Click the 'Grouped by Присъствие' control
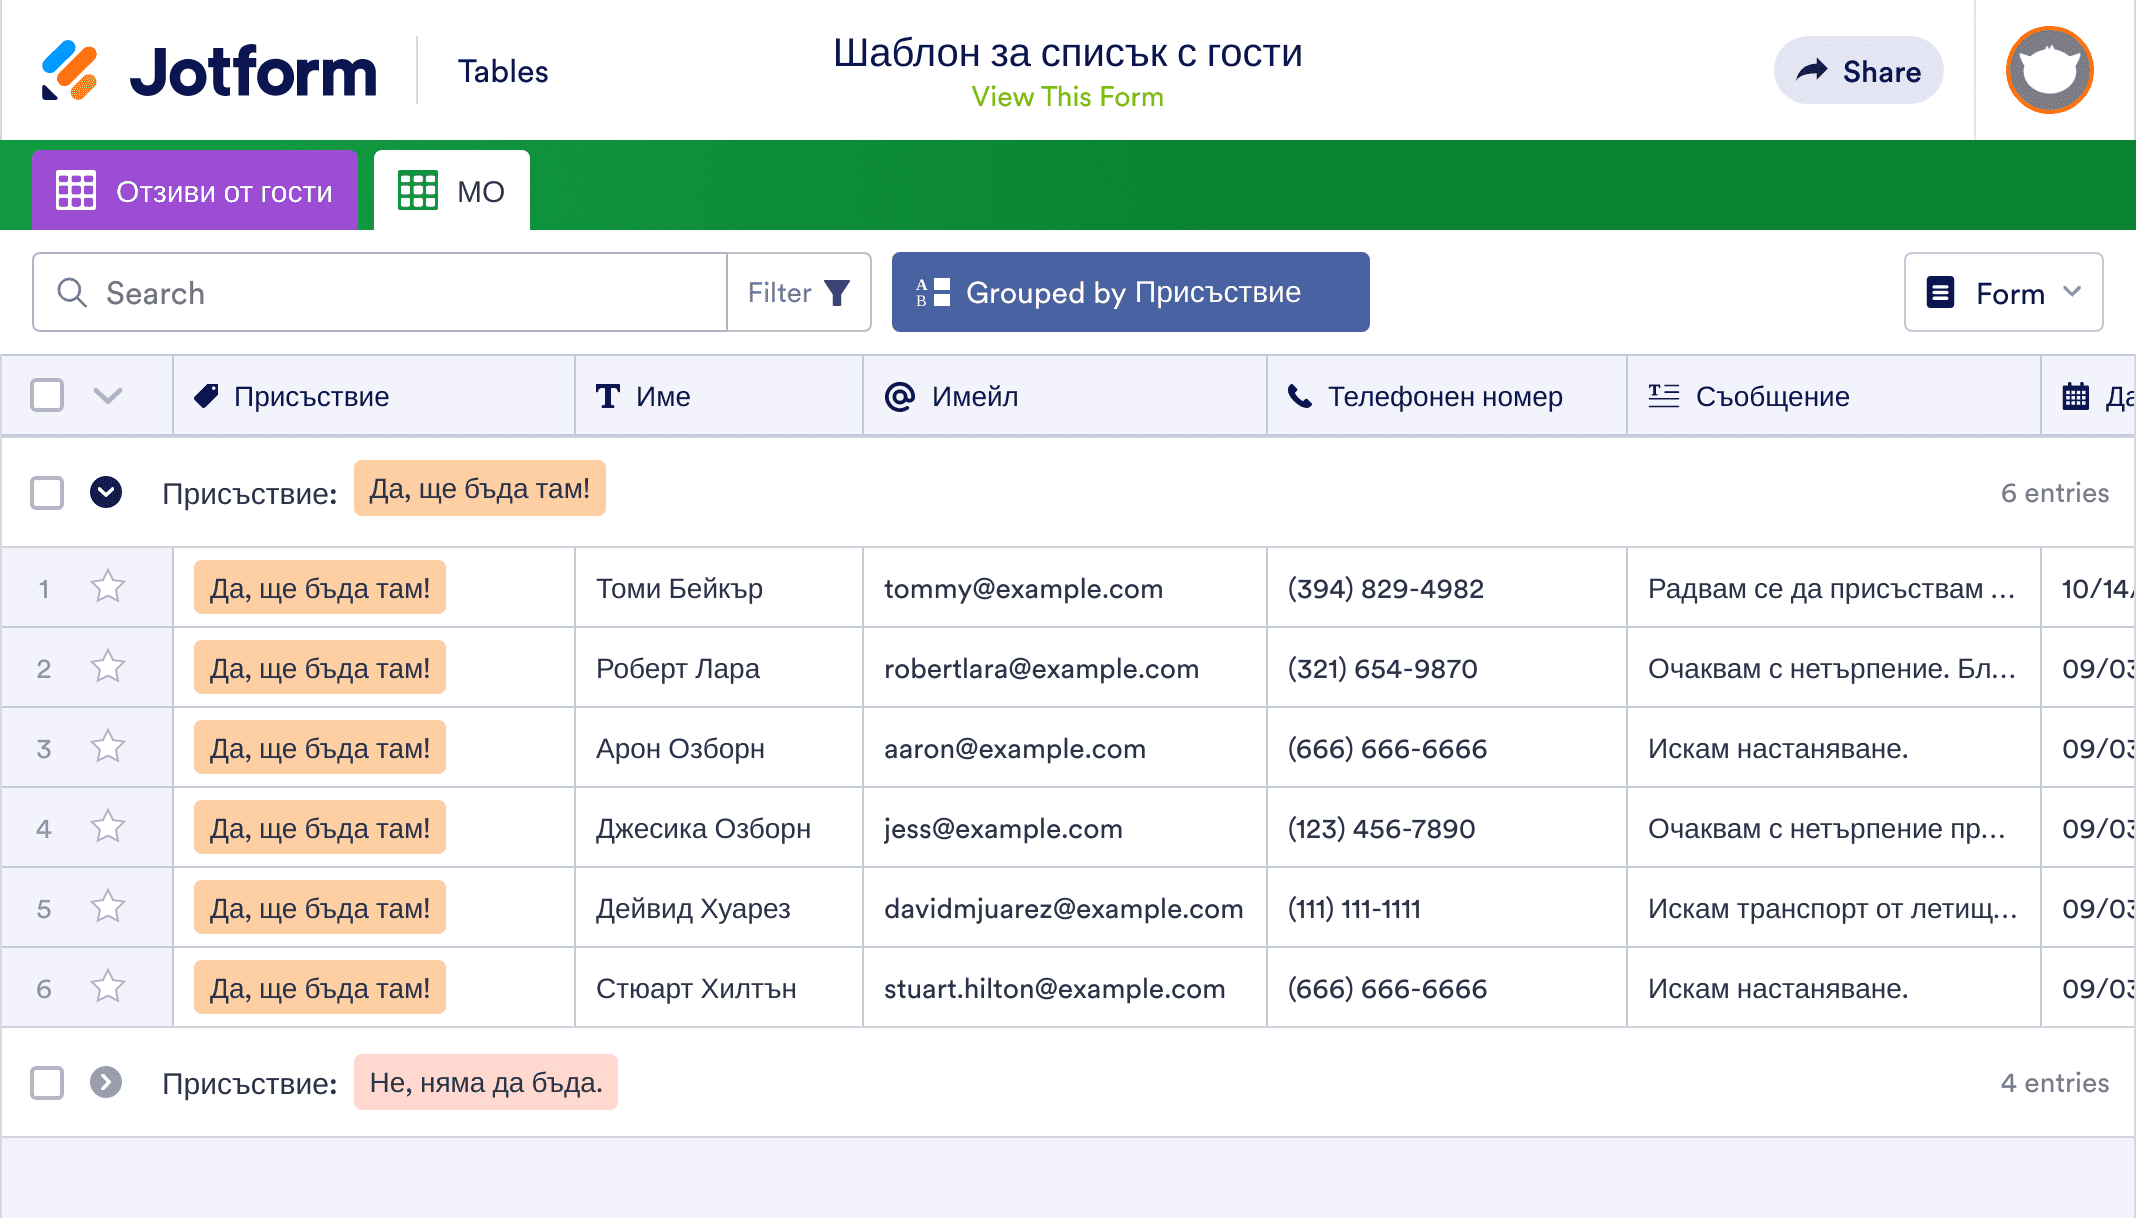This screenshot has width=2136, height=1218. tap(1131, 292)
